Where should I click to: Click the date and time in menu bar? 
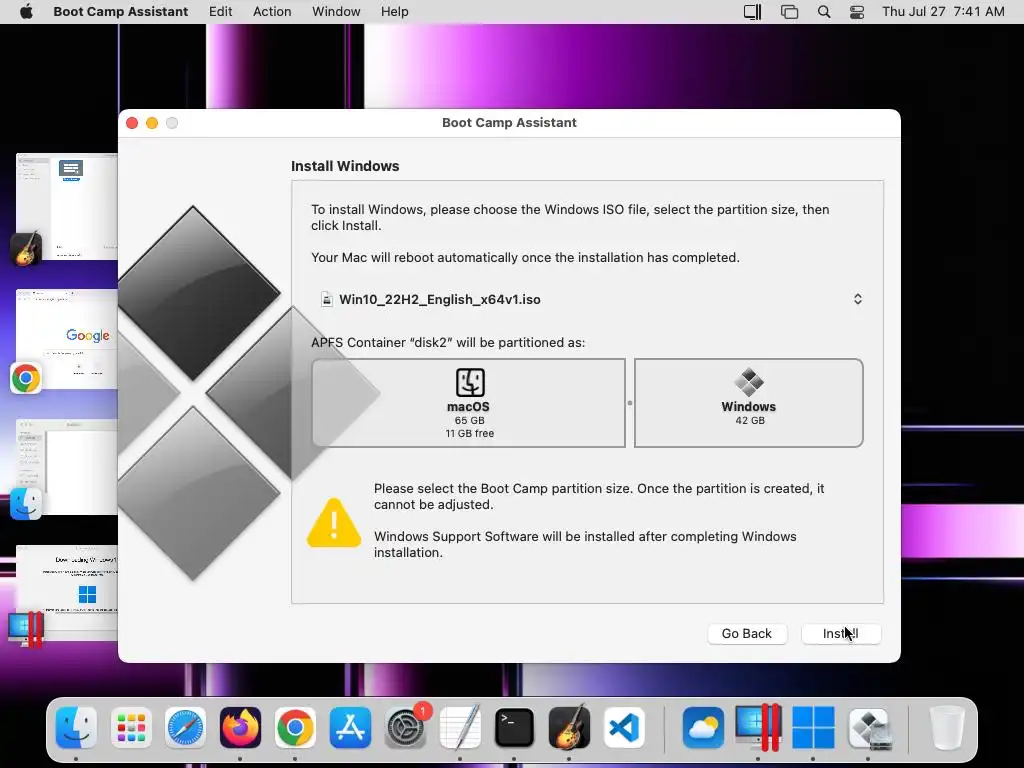[x=943, y=12]
